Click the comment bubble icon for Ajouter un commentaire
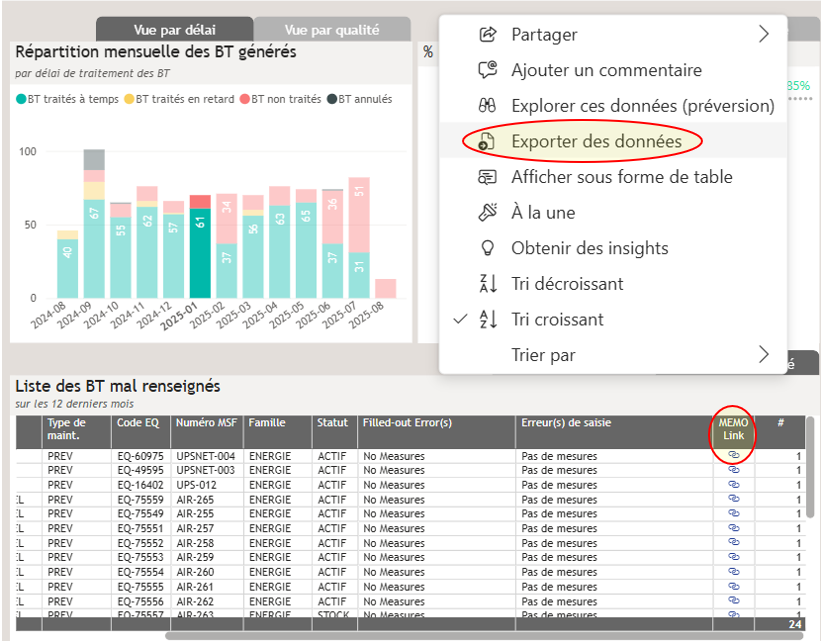821x641 pixels. [488, 71]
